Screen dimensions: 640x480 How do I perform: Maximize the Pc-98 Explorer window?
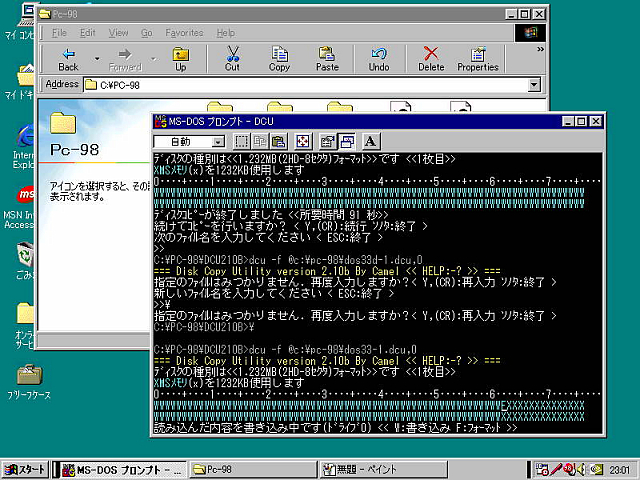coord(524,14)
